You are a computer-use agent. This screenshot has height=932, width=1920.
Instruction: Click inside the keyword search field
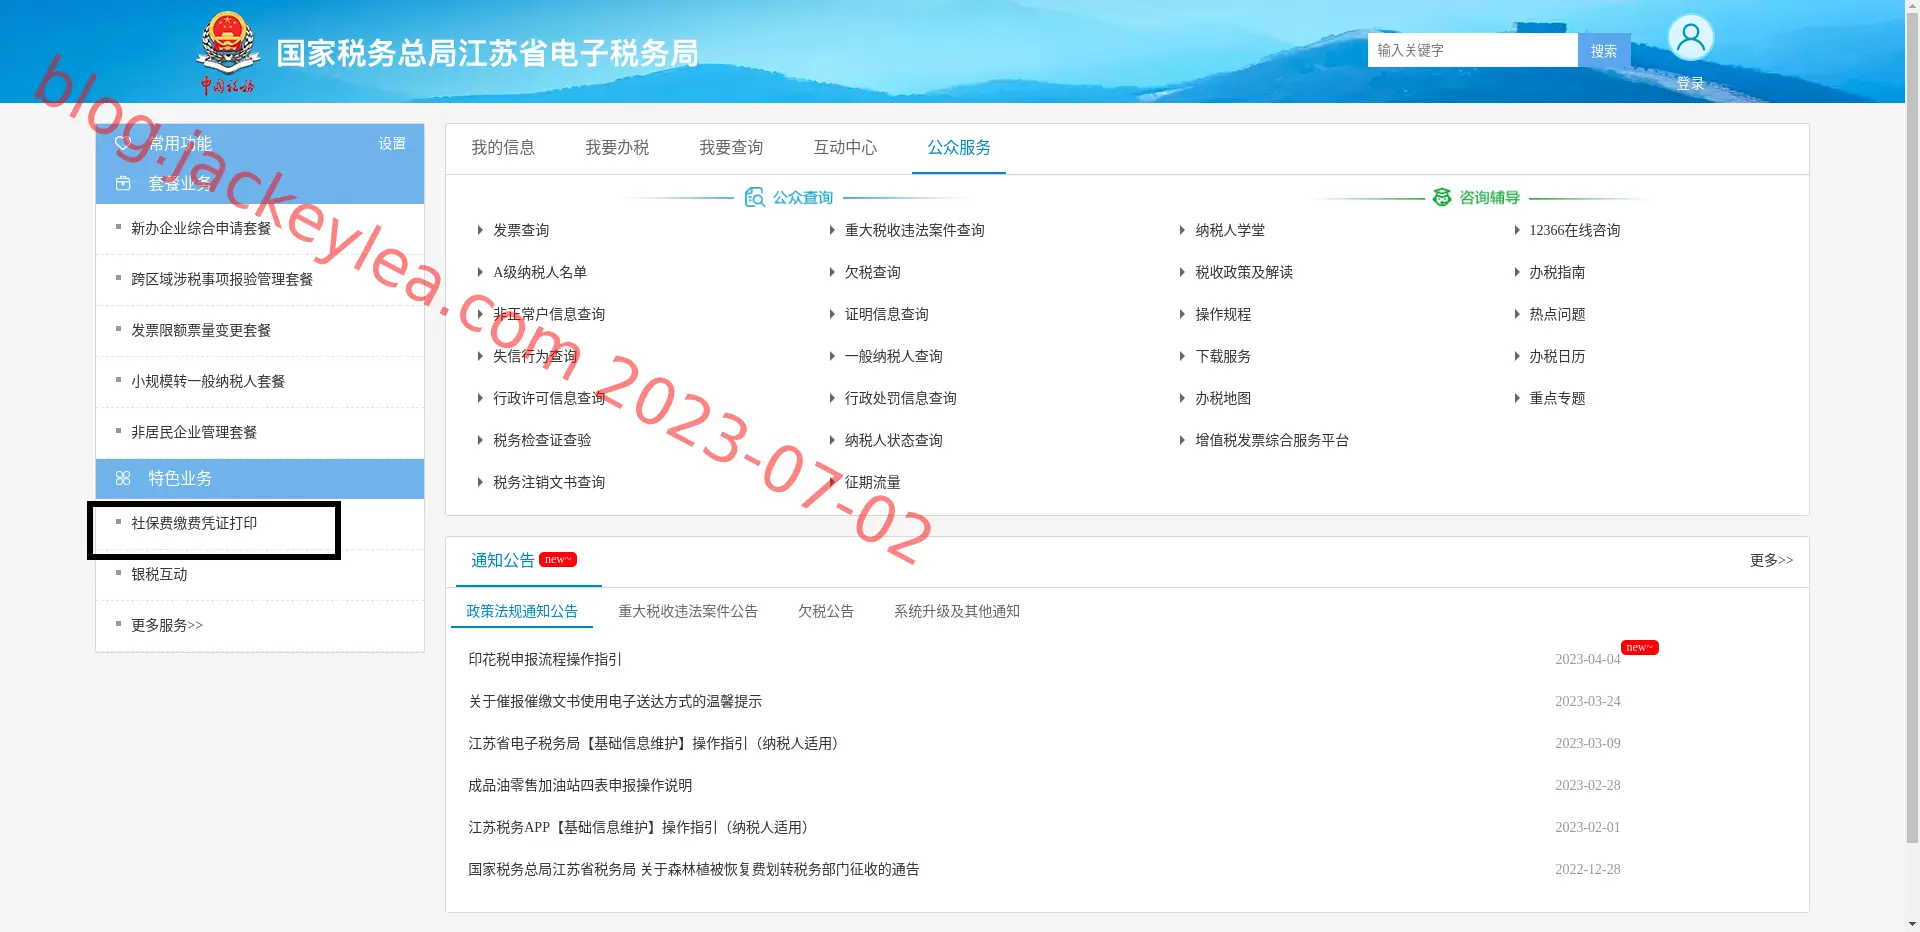tap(1472, 50)
